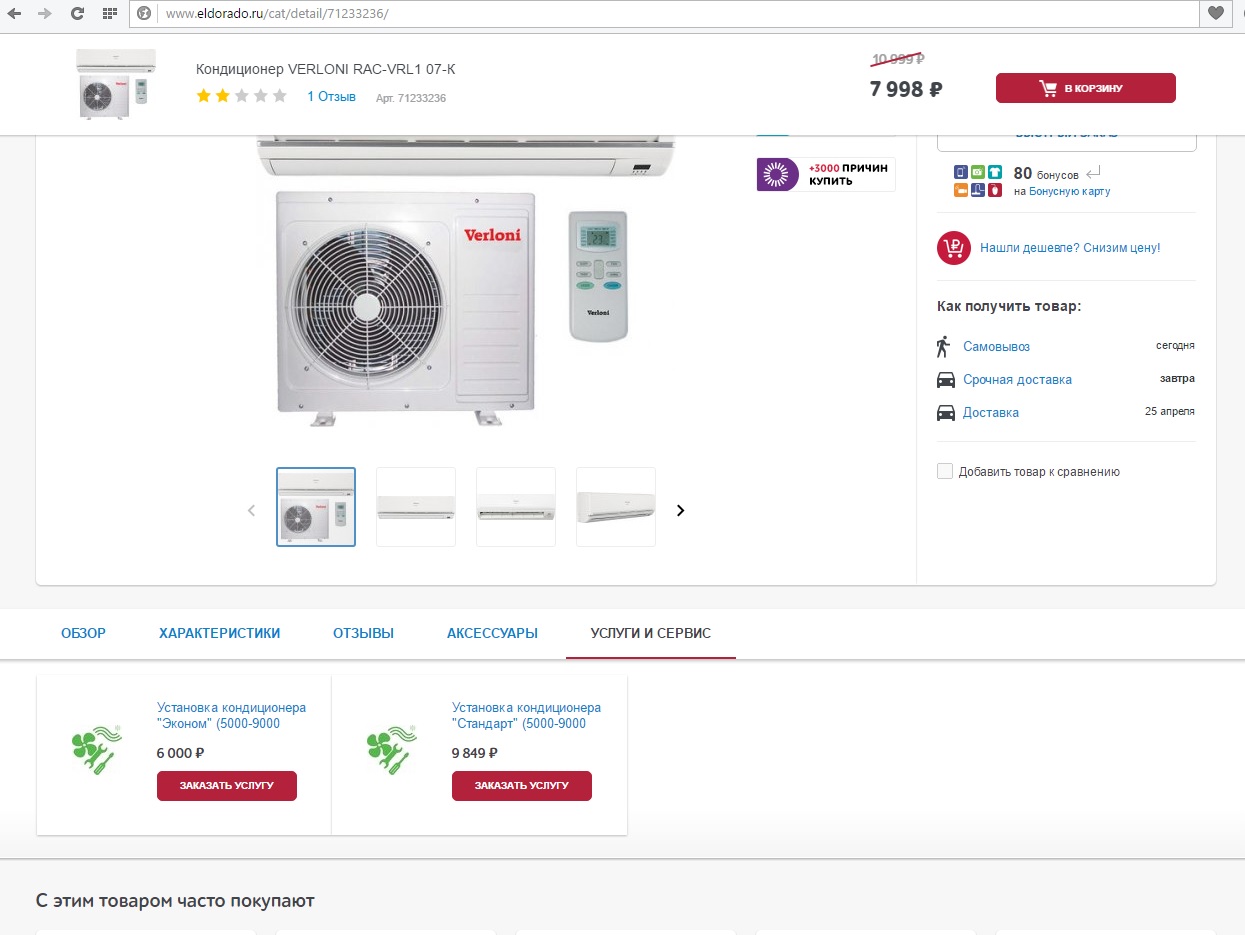
Task: Click the Эконом installation service icon
Action: [96, 749]
